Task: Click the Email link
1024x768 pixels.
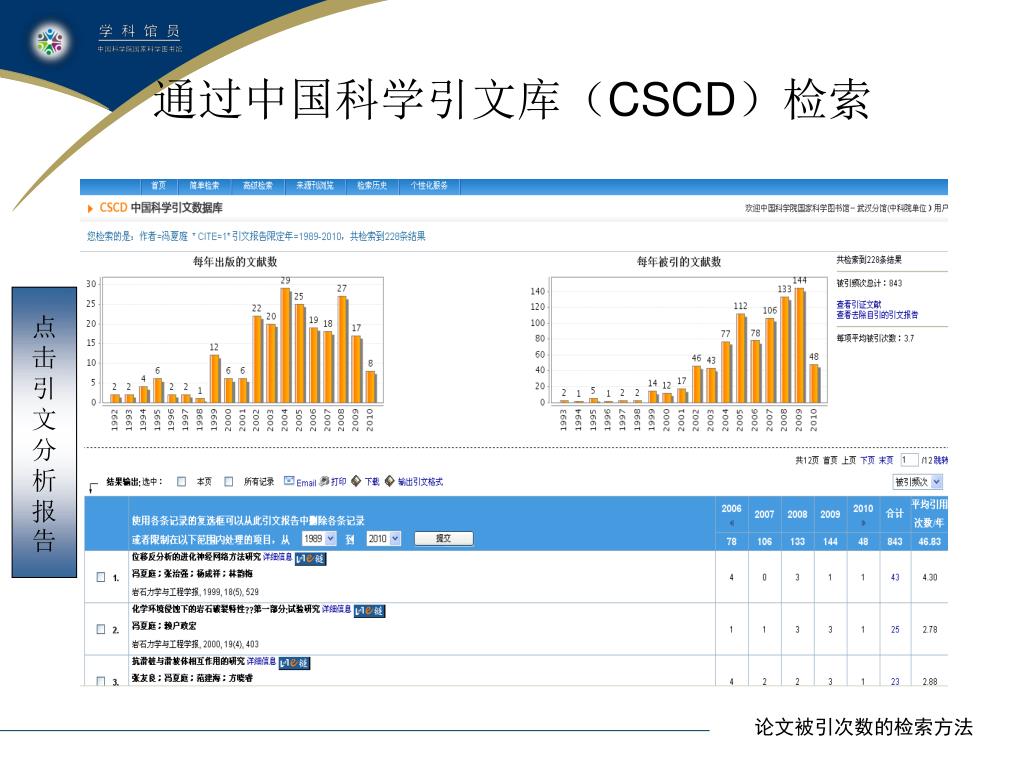Action: [x=306, y=483]
